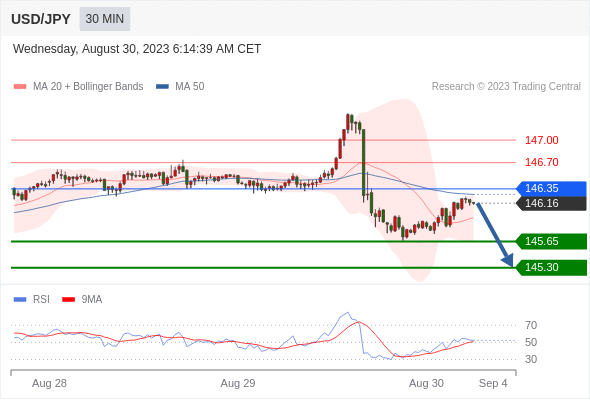590x400 pixels.
Task: Click the USD/JPY pair title
Action: [41, 19]
